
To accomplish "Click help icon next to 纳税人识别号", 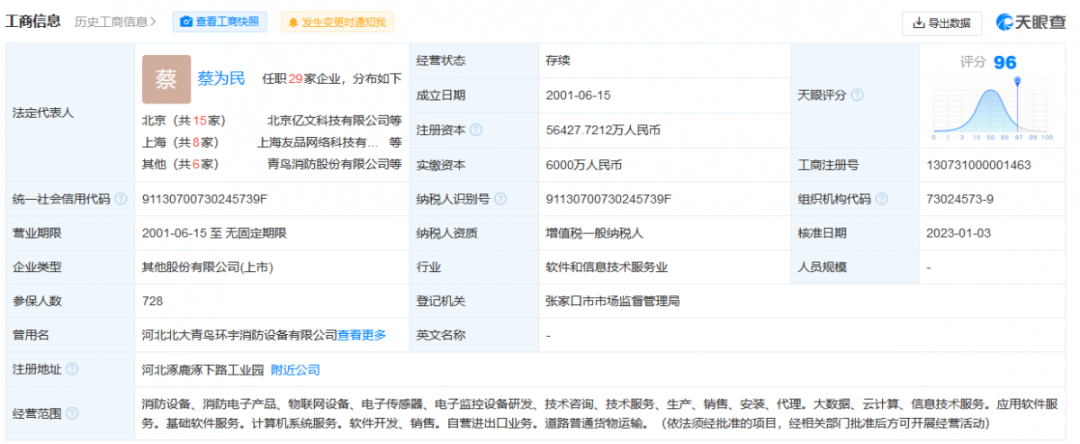I will 500,199.
